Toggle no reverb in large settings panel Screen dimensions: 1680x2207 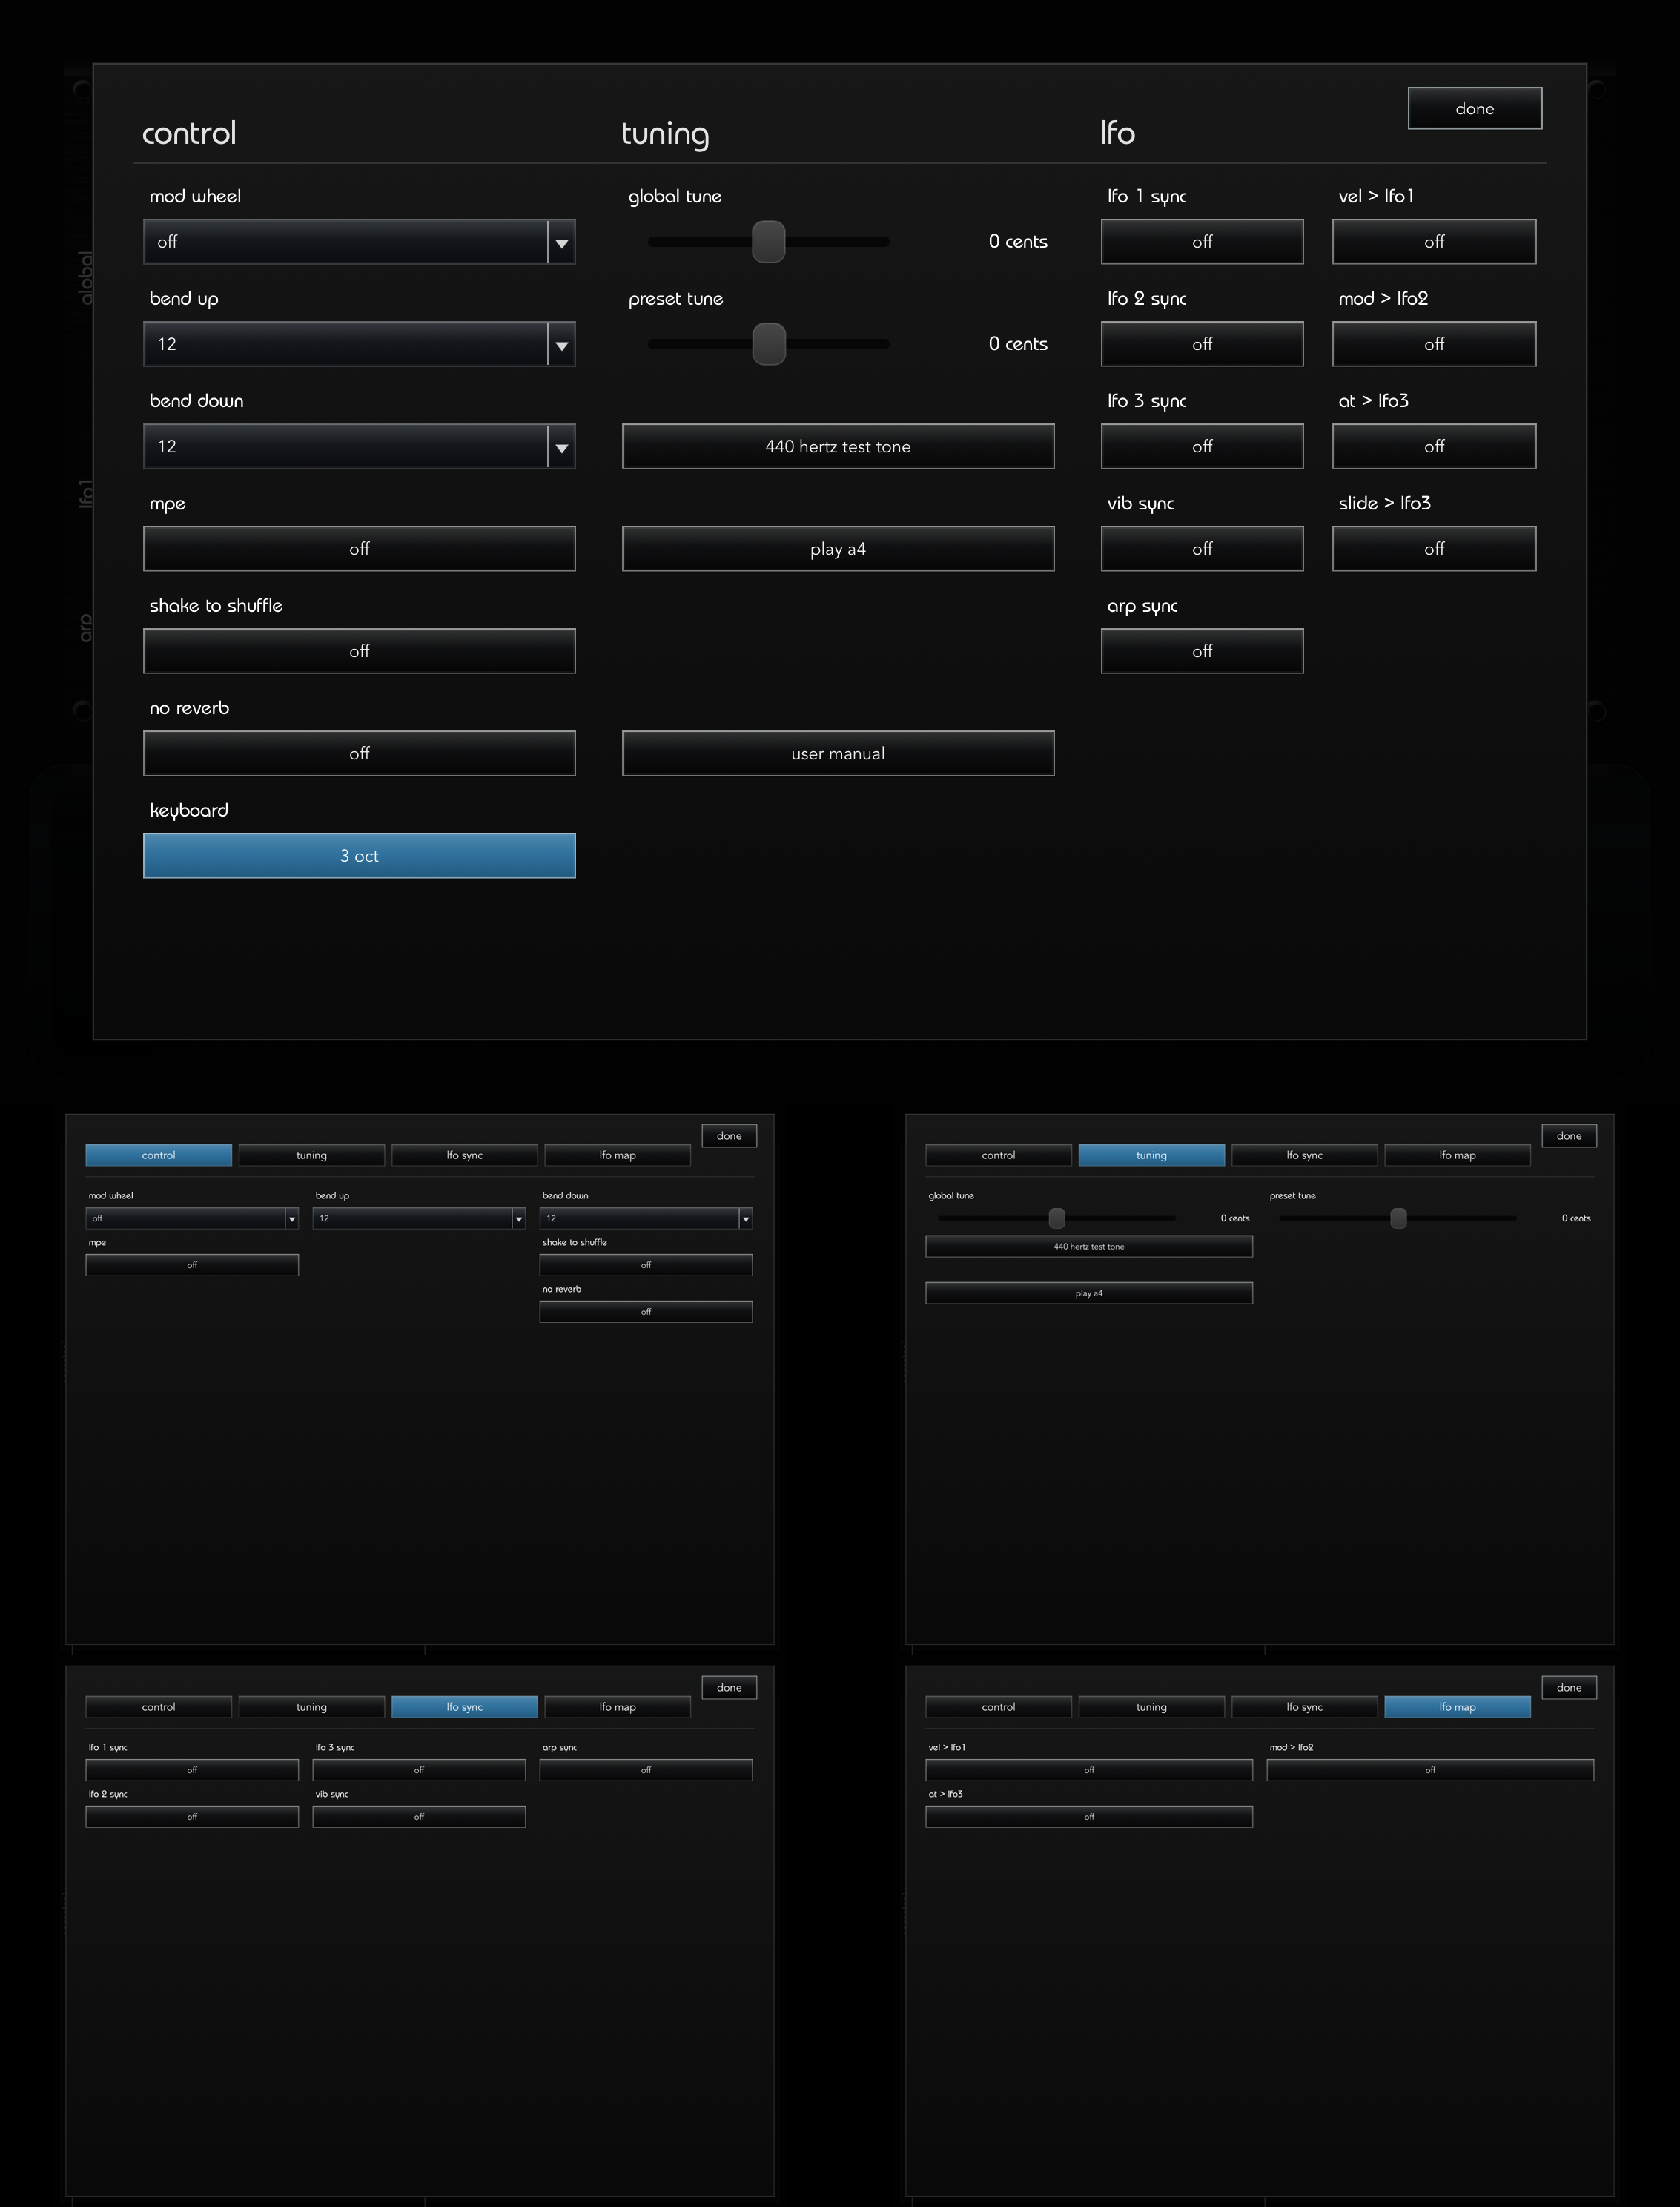pyautogui.click(x=359, y=753)
